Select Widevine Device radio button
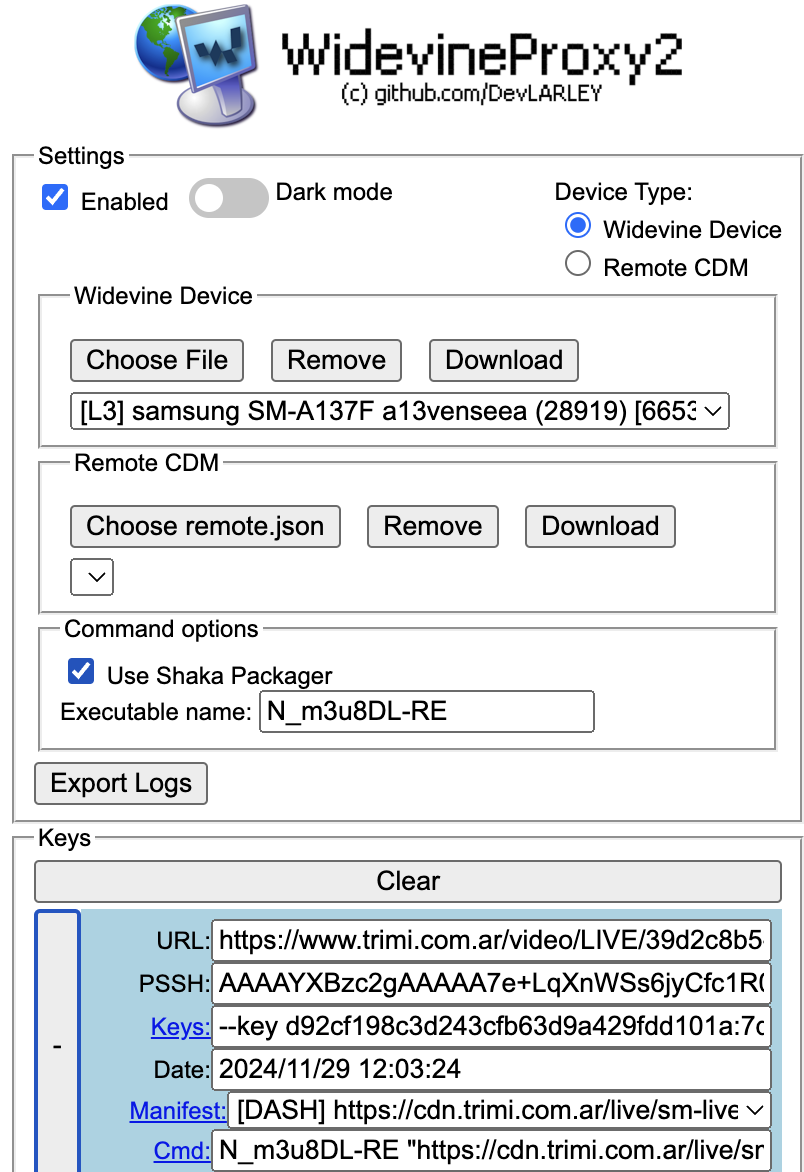The height and width of the screenshot is (1172, 804). coord(578,226)
